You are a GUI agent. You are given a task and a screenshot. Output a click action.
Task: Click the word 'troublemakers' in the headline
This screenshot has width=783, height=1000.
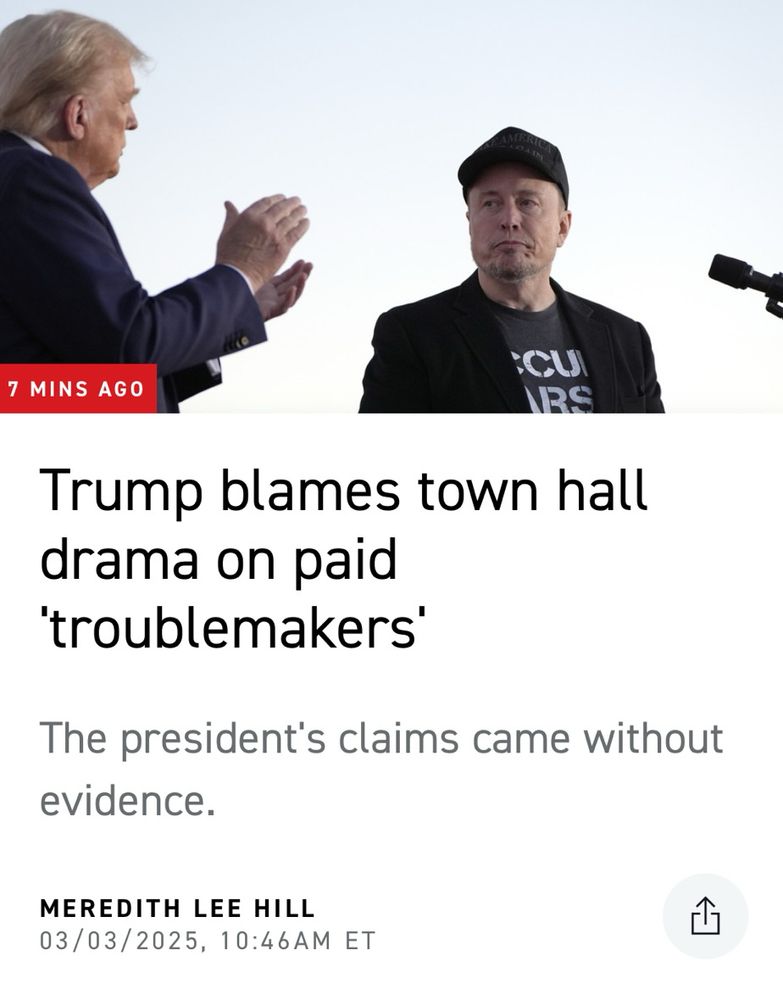point(232,628)
